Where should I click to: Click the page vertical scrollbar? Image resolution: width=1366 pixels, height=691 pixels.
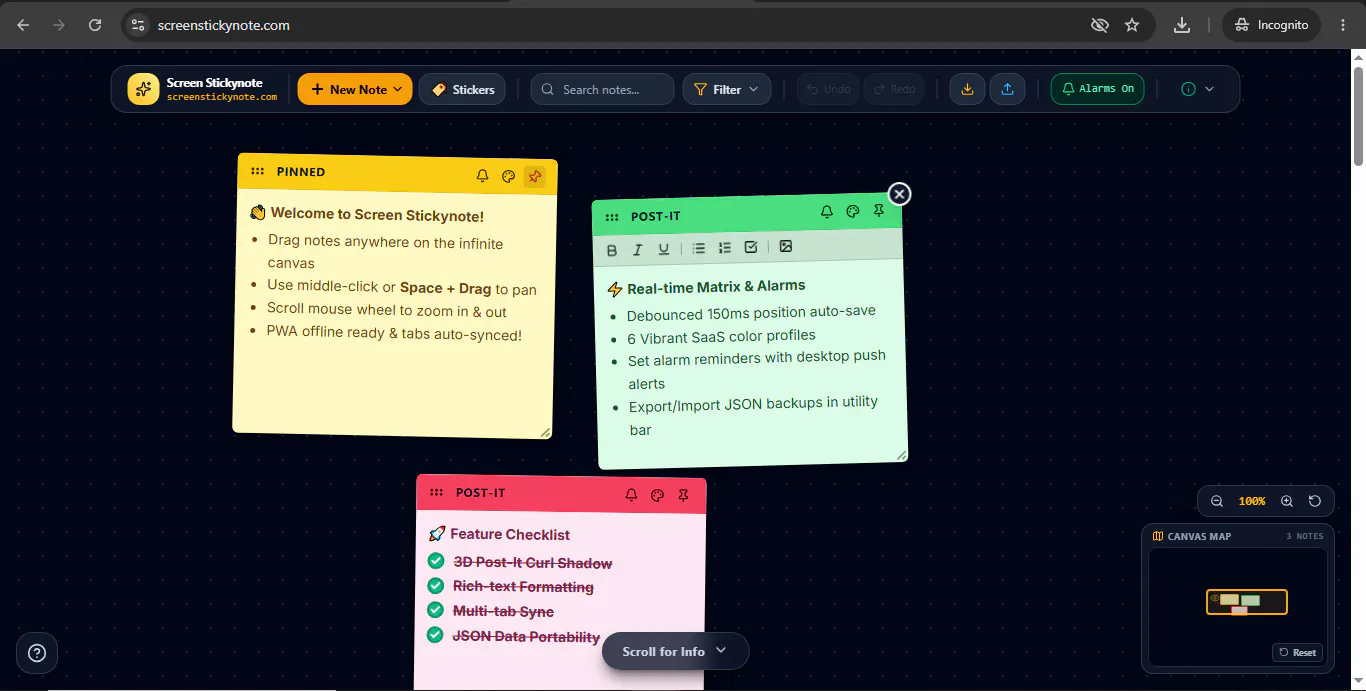coord(1358,116)
